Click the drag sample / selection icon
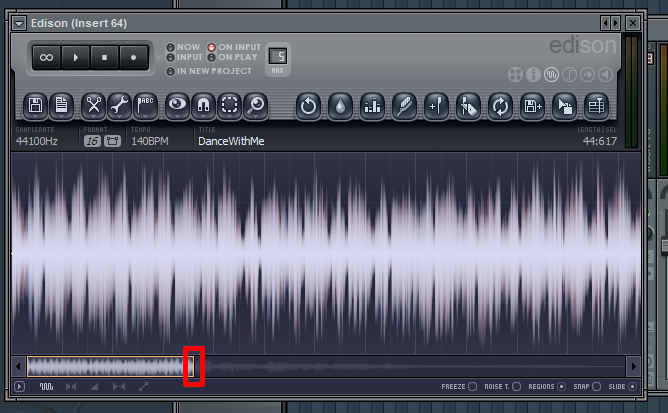This screenshot has width=668, height=413. [564, 106]
